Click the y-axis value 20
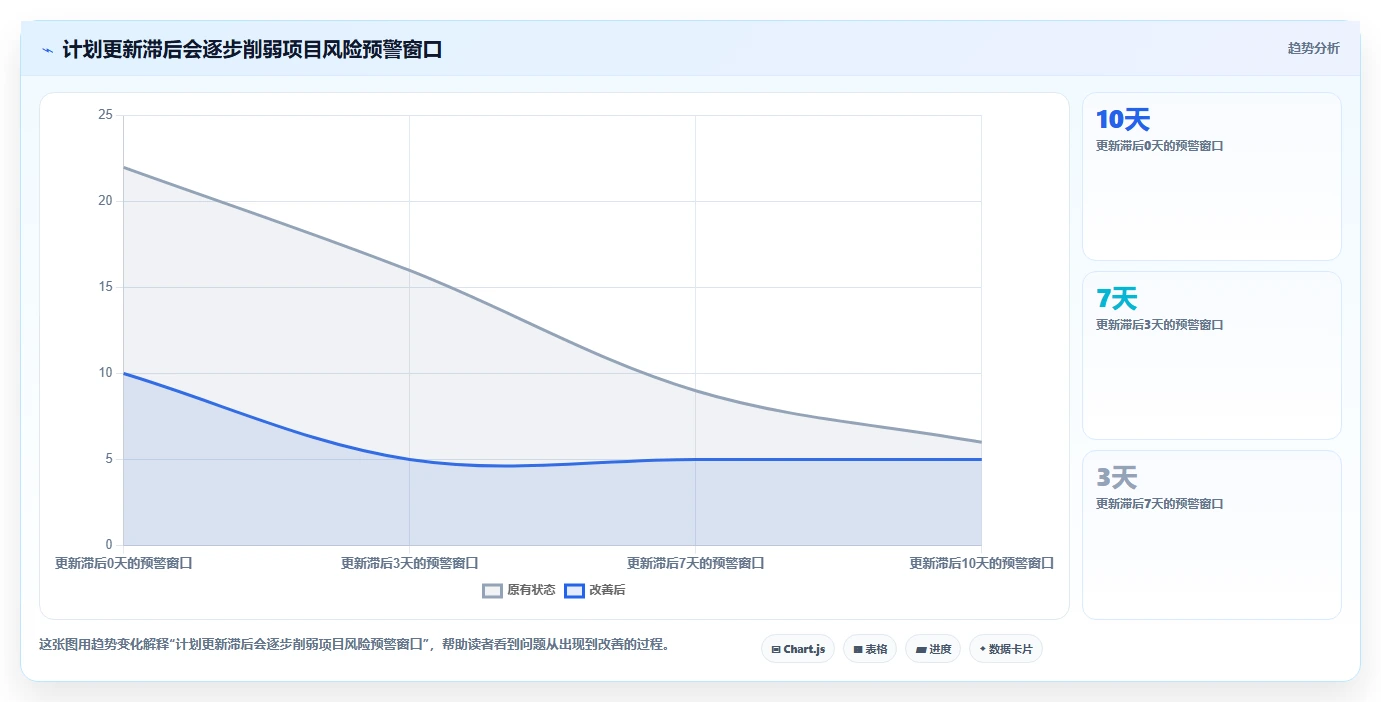 pos(105,201)
